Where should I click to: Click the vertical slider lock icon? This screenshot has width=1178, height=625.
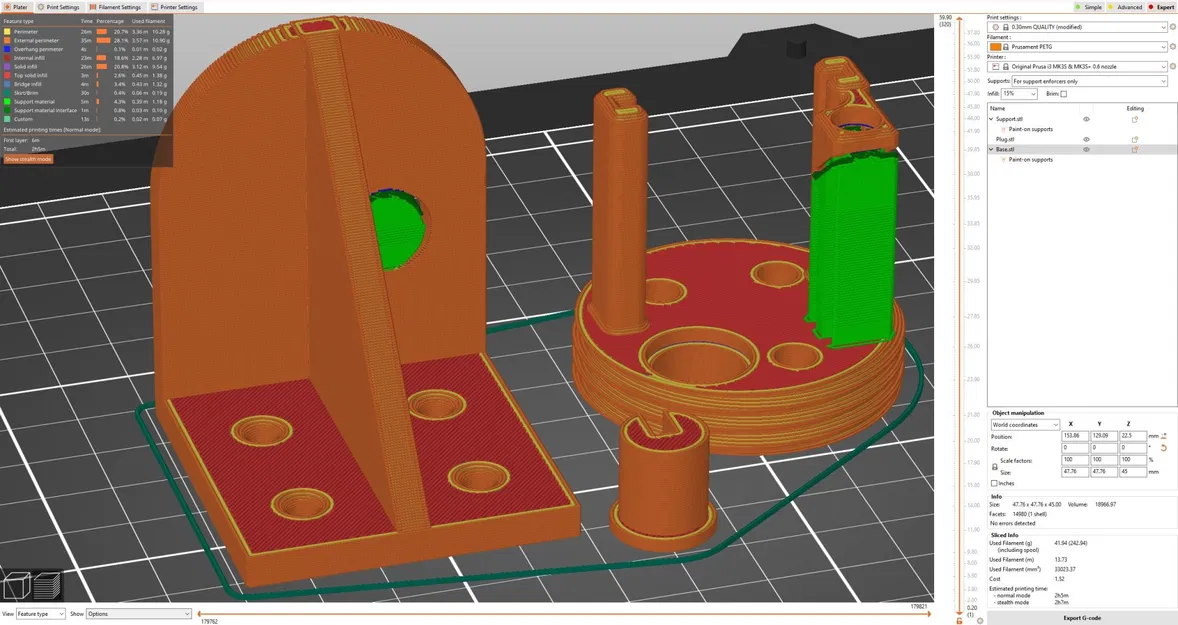(x=959, y=620)
